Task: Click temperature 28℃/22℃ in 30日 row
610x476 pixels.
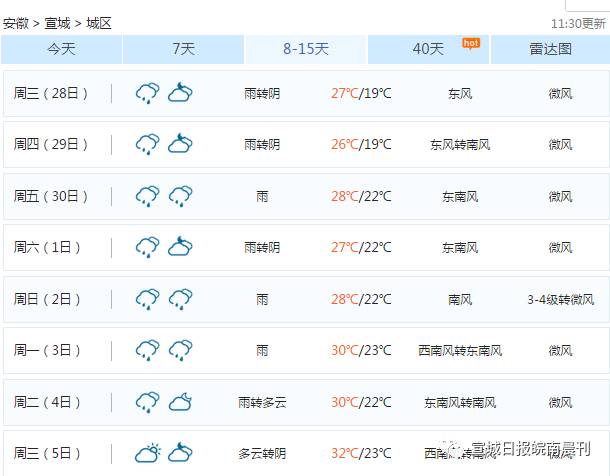Action: click(x=361, y=196)
